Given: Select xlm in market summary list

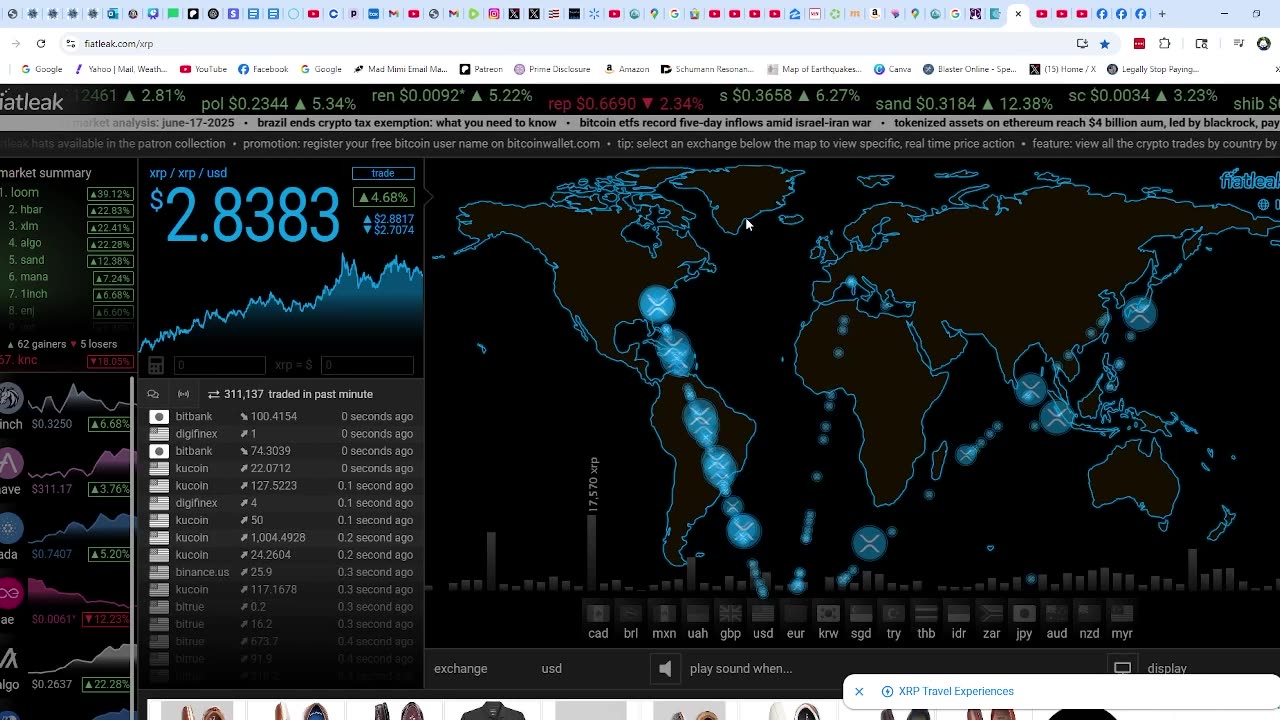Looking at the screenshot, I should coord(68,227).
